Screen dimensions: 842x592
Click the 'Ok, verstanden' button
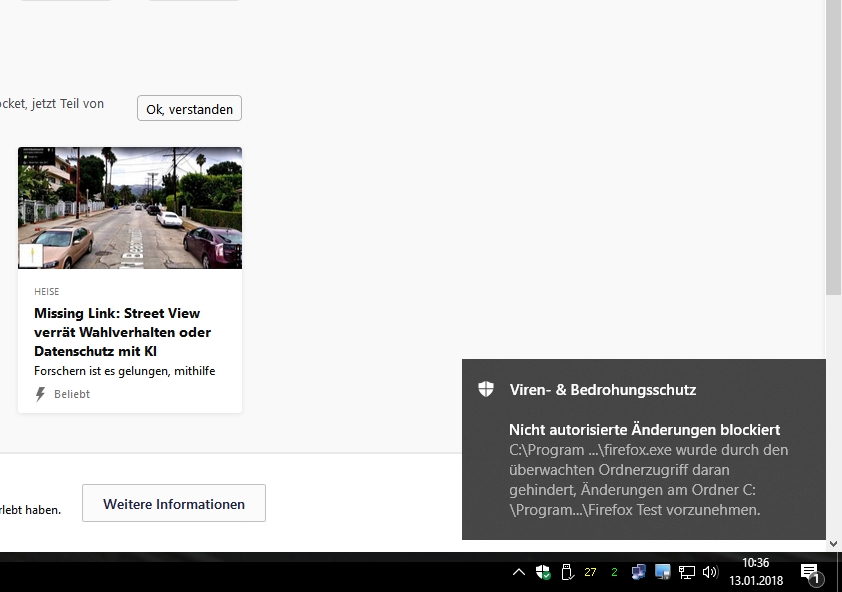tap(189, 109)
